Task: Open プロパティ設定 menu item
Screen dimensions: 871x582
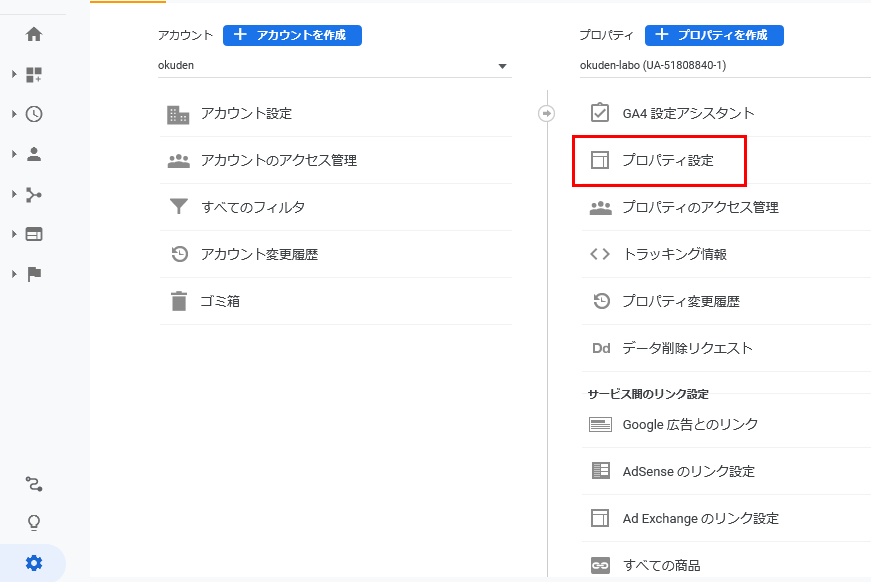Action: tap(667, 160)
